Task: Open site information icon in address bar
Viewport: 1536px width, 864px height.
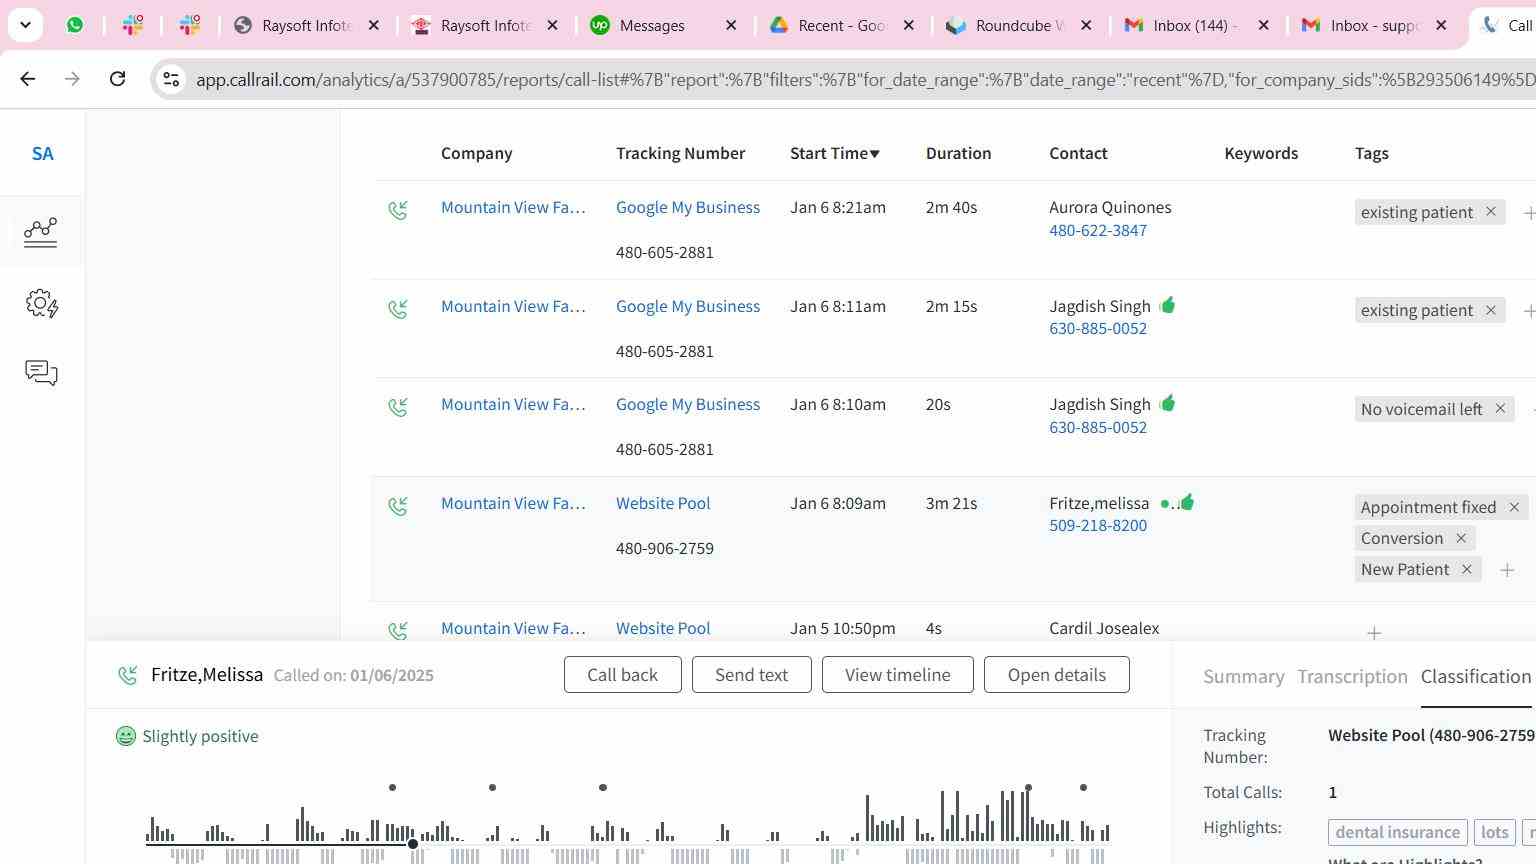Action: tap(171, 79)
